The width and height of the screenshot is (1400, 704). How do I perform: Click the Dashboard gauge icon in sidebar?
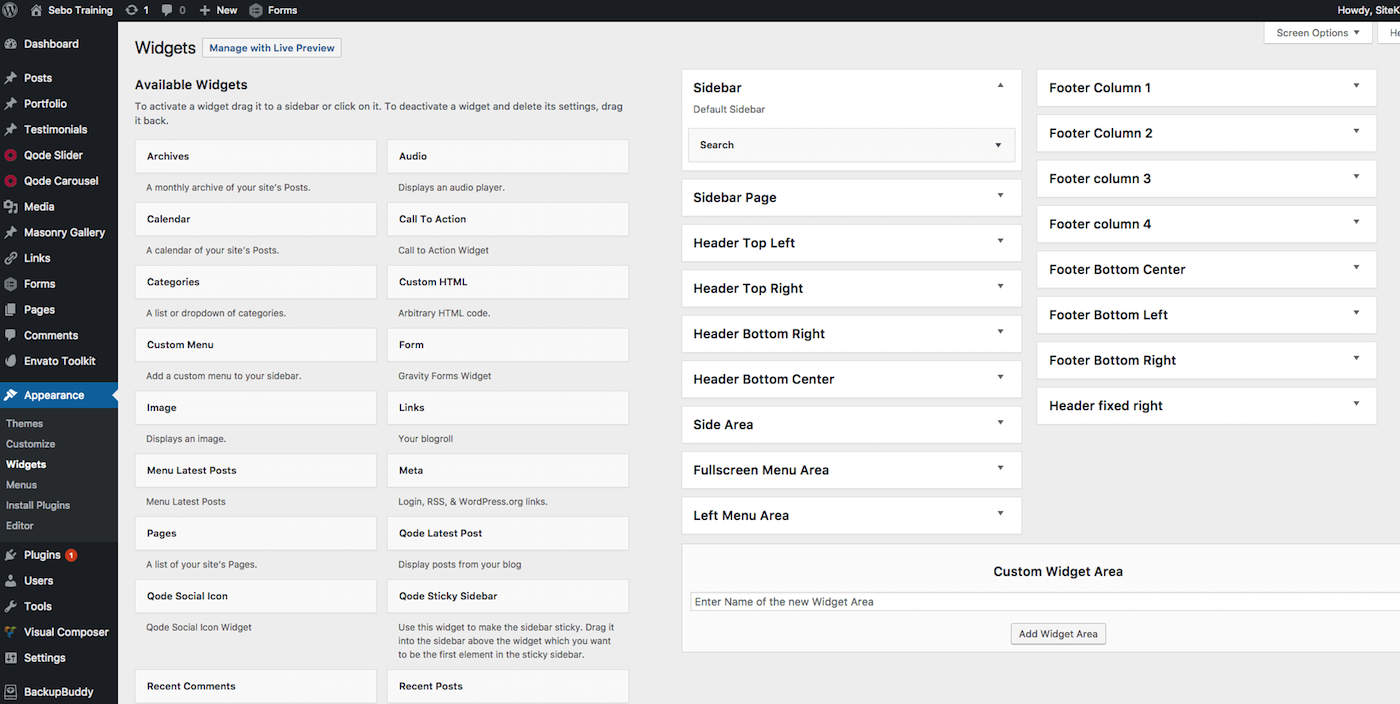(11, 44)
